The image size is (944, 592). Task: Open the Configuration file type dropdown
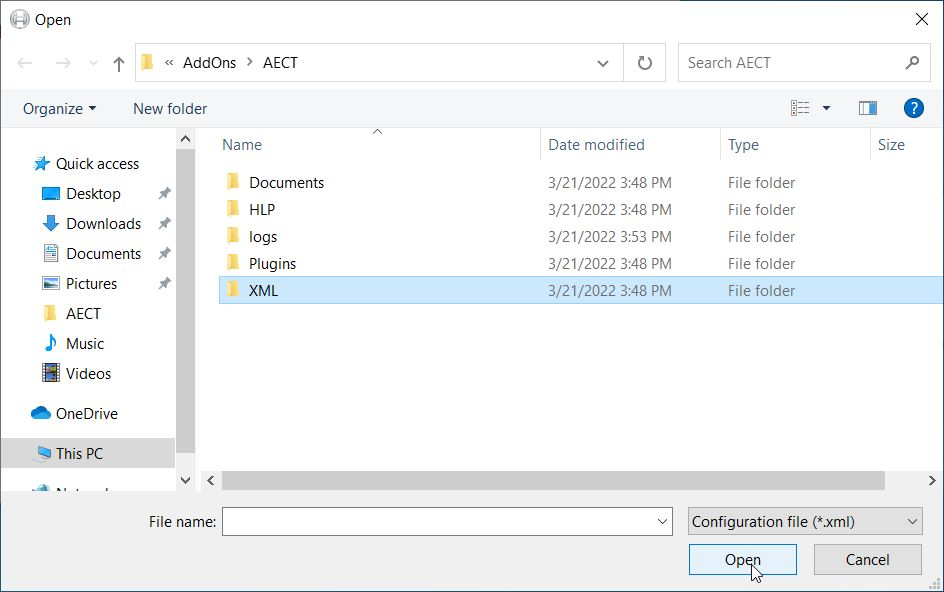tap(805, 521)
